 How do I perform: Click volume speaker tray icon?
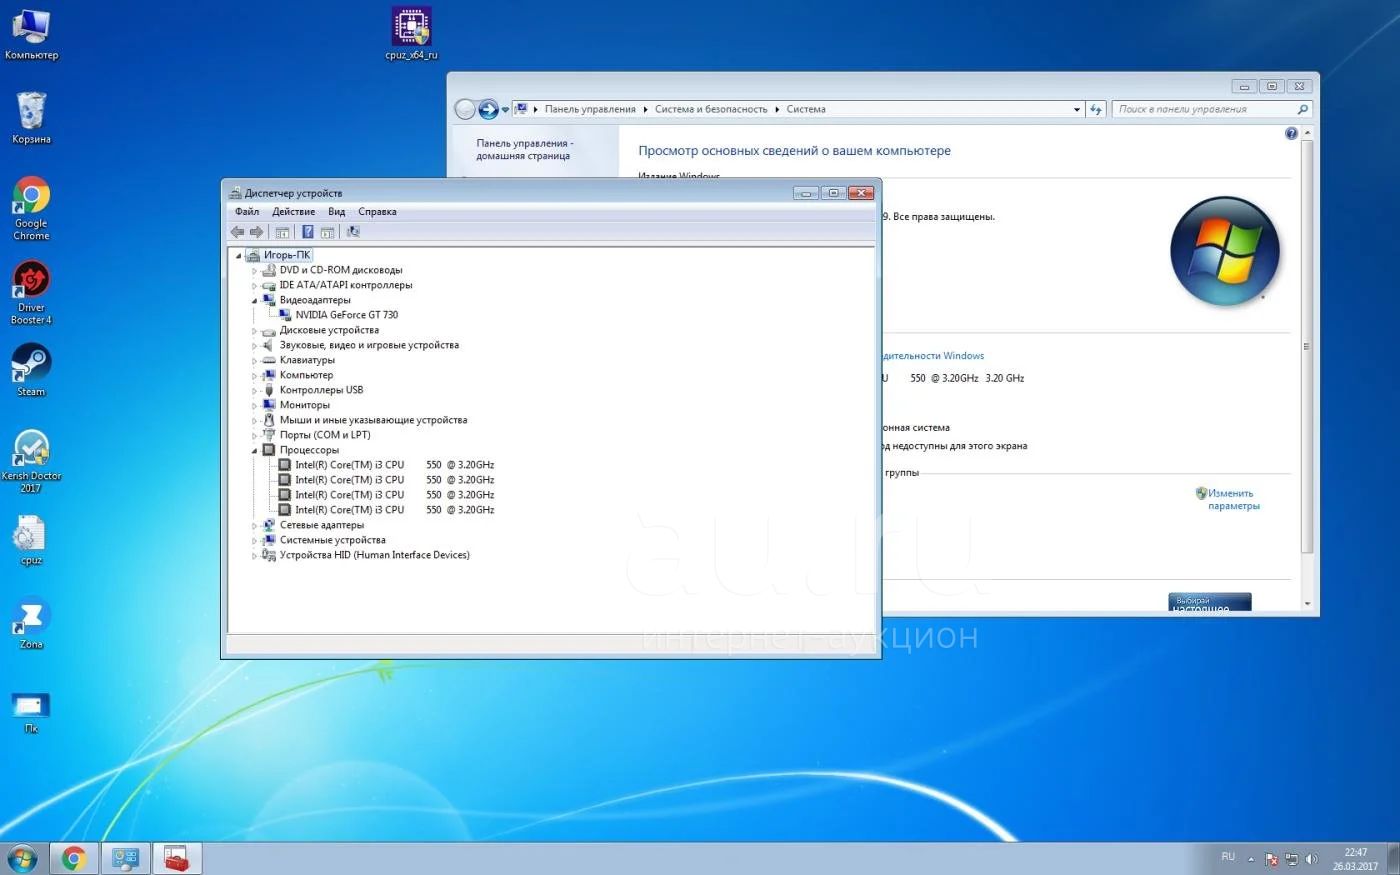pyautogui.click(x=1311, y=859)
